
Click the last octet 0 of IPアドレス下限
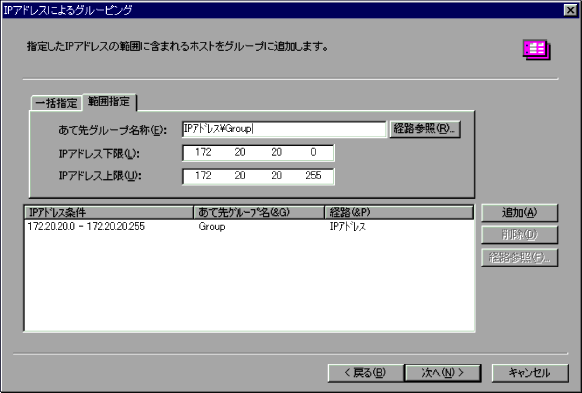coord(313,153)
